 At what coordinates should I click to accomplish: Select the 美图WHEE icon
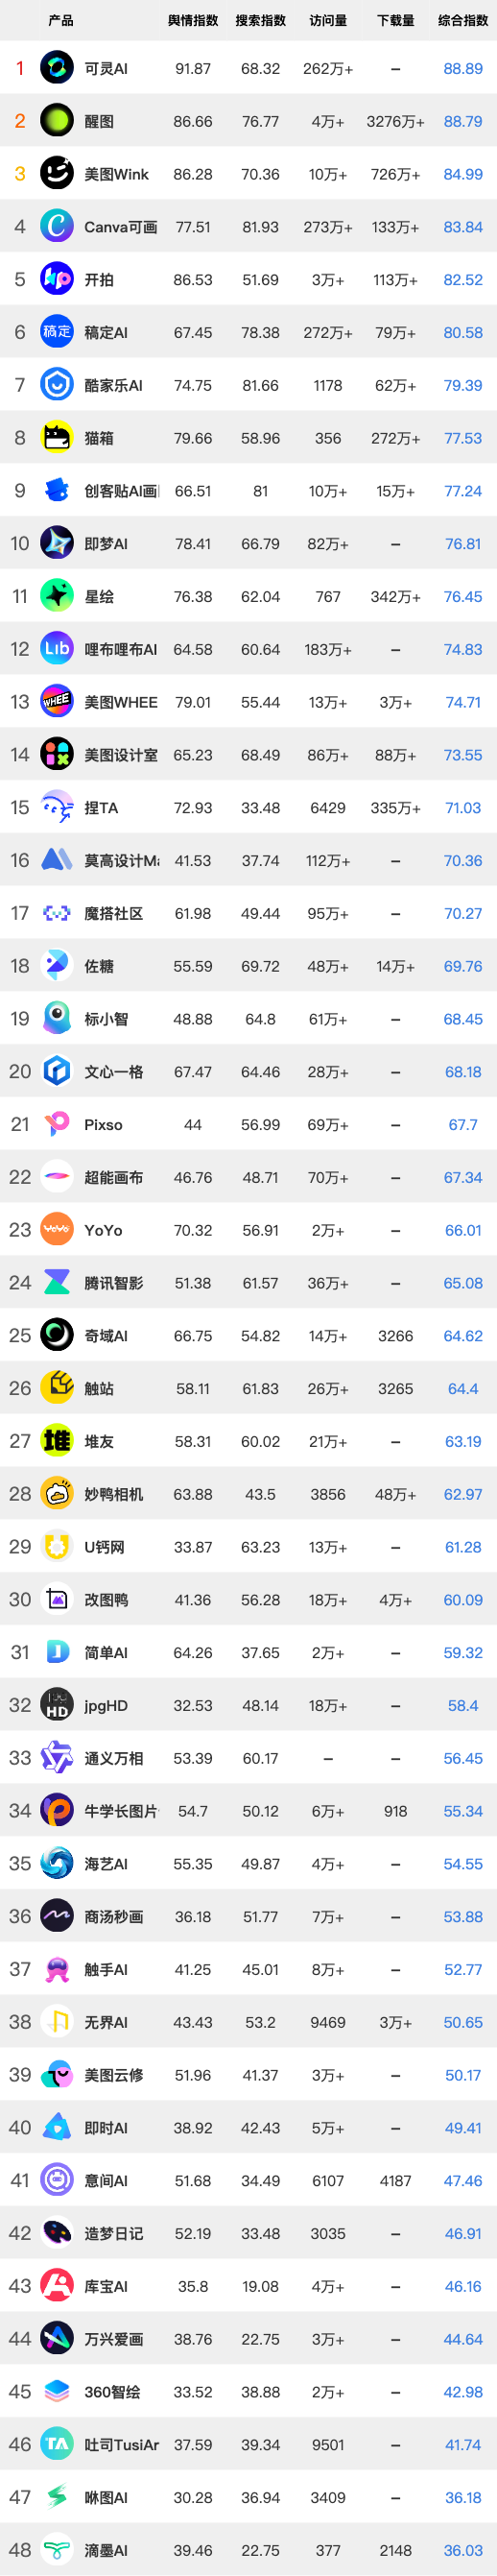point(57,702)
